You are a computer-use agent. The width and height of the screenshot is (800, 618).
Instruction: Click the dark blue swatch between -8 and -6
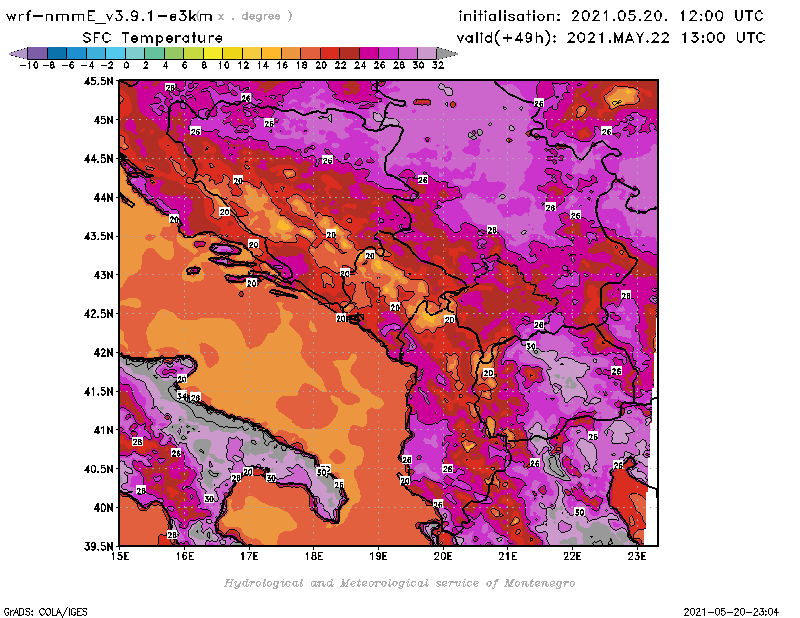pyautogui.click(x=57, y=53)
